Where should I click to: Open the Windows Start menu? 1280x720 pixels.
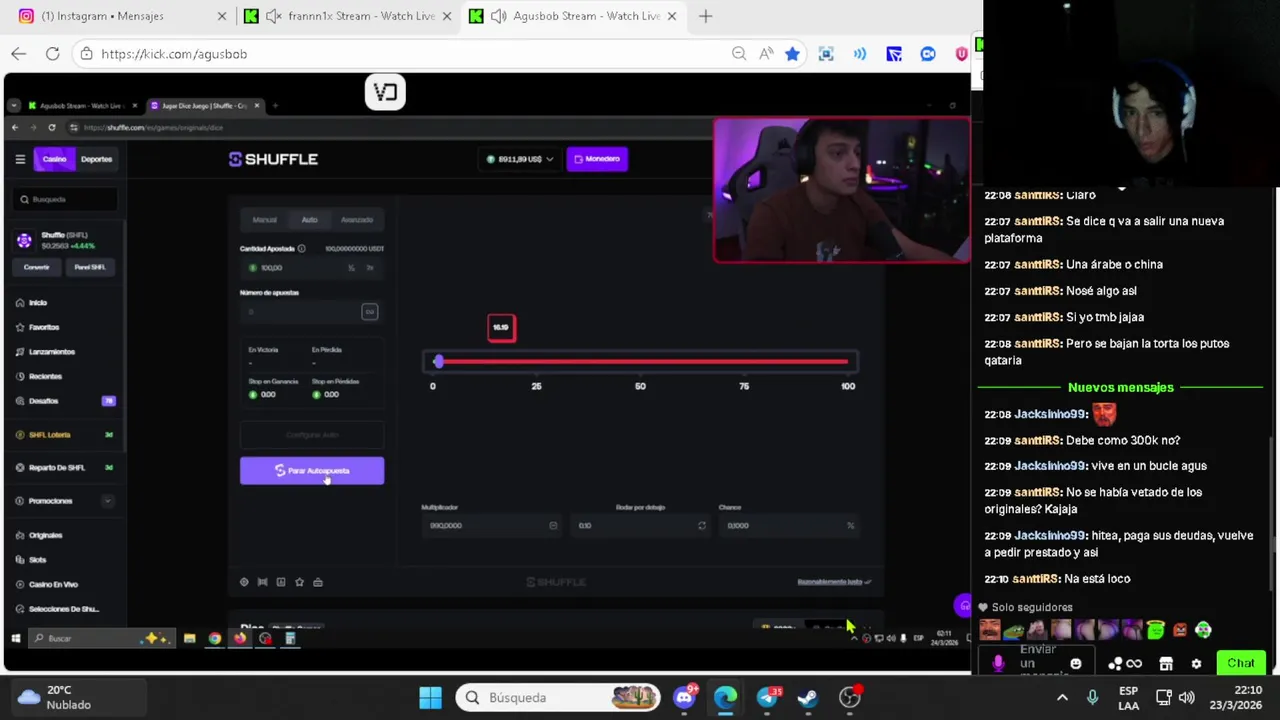(431, 697)
